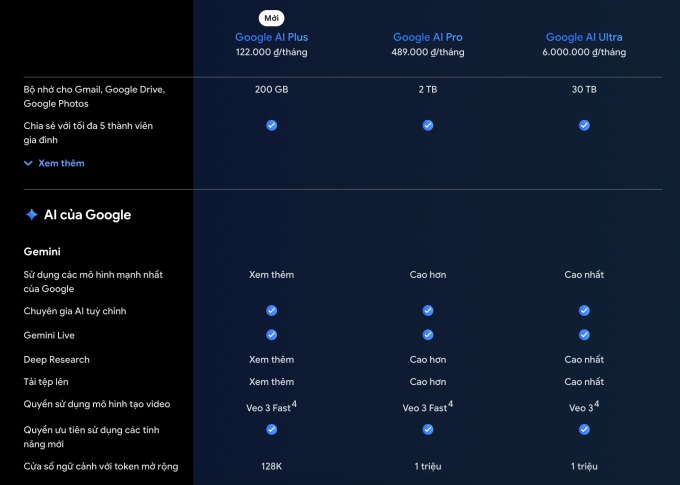The height and width of the screenshot is (485, 680).
Task: Click the sparkle icon beside AI của Google
Action: [x=31, y=214]
